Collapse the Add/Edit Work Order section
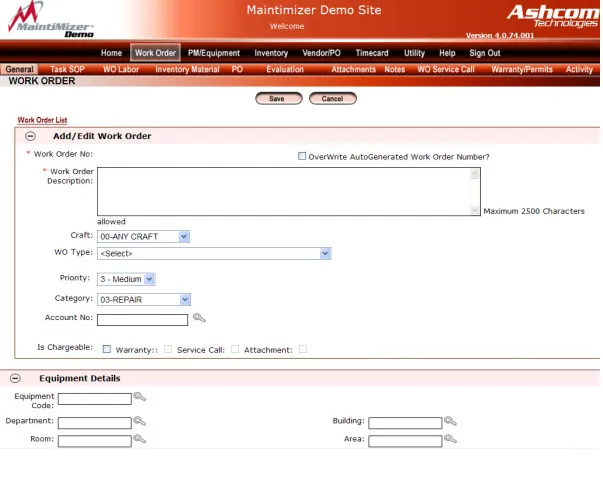 30,136
